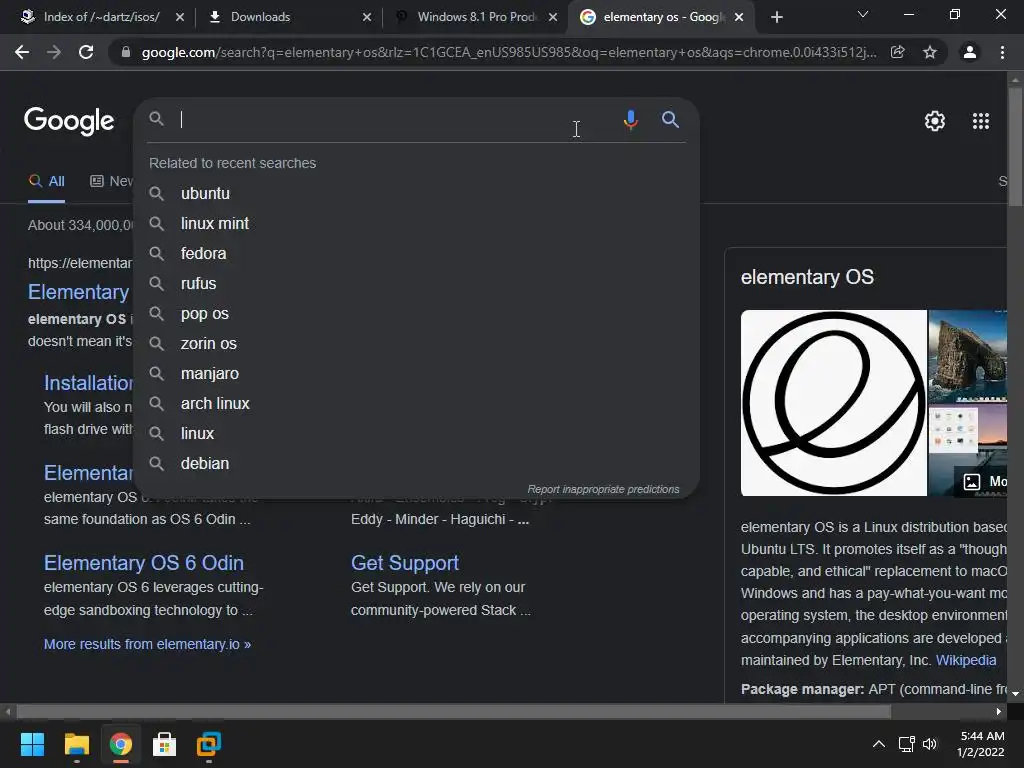Pick the zorin os suggestion
Viewport: 1024px width, 768px height.
pyautogui.click(x=417, y=344)
